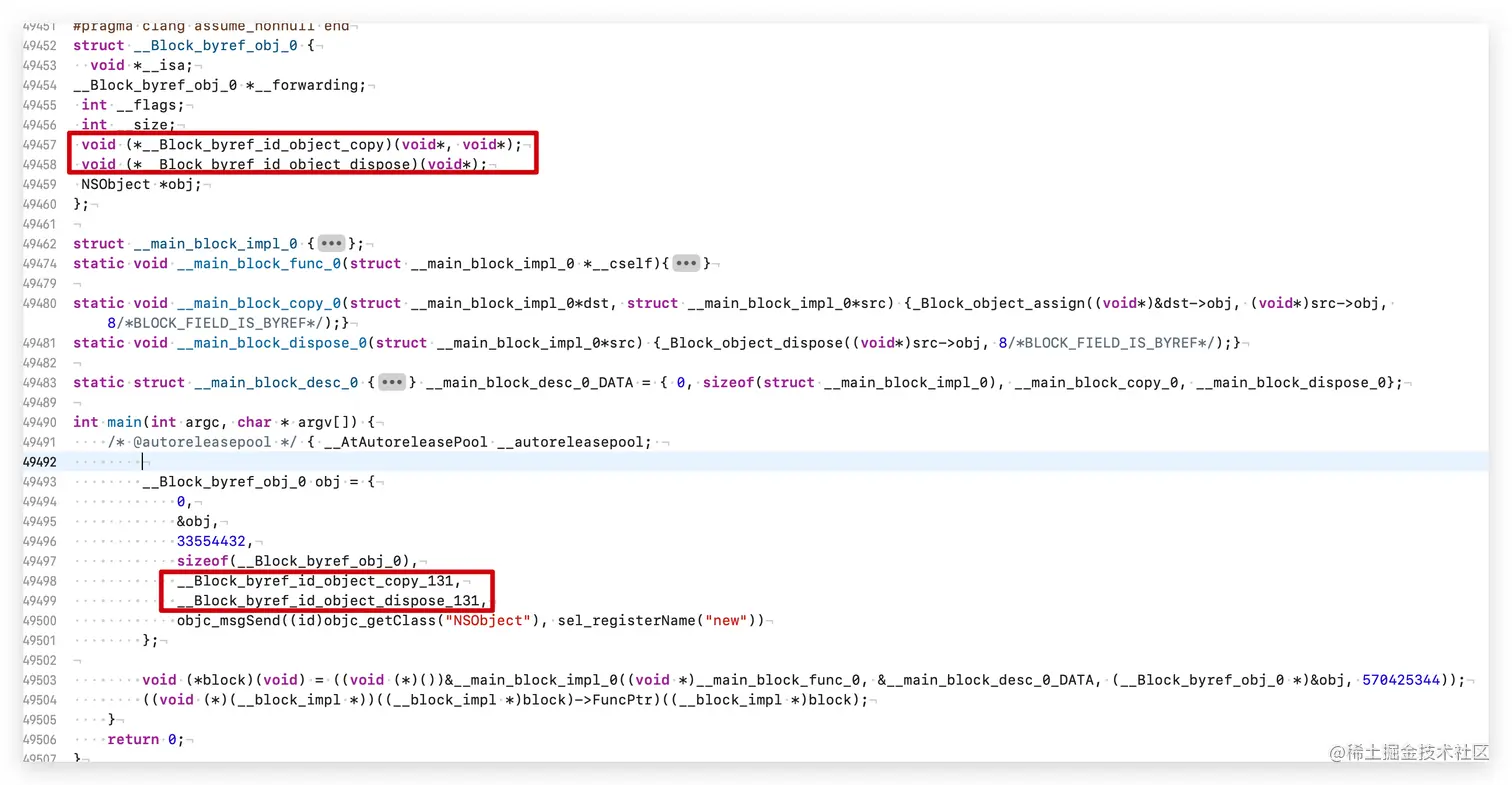Viewport: 1512px width, 785px height.
Task: Click the NSObject *obj member declaration
Action: click(x=140, y=184)
